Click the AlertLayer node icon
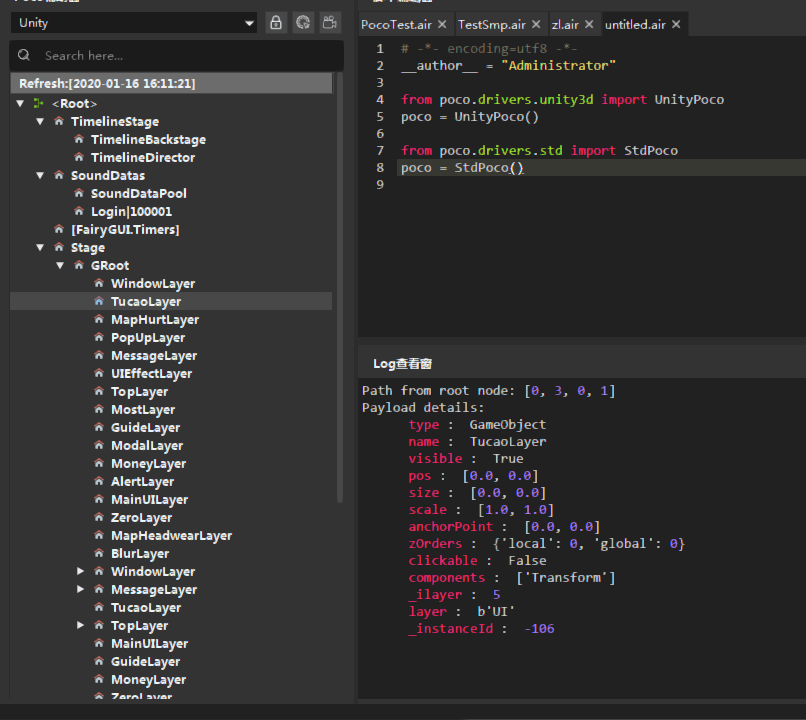Image resolution: width=806 pixels, height=720 pixels. [x=99, y=481]
